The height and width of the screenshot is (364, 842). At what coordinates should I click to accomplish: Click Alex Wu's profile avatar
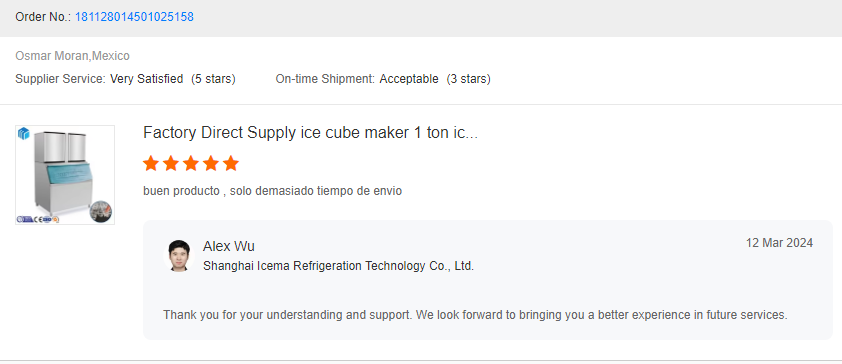pyautogui.click(x=179, y=256)
